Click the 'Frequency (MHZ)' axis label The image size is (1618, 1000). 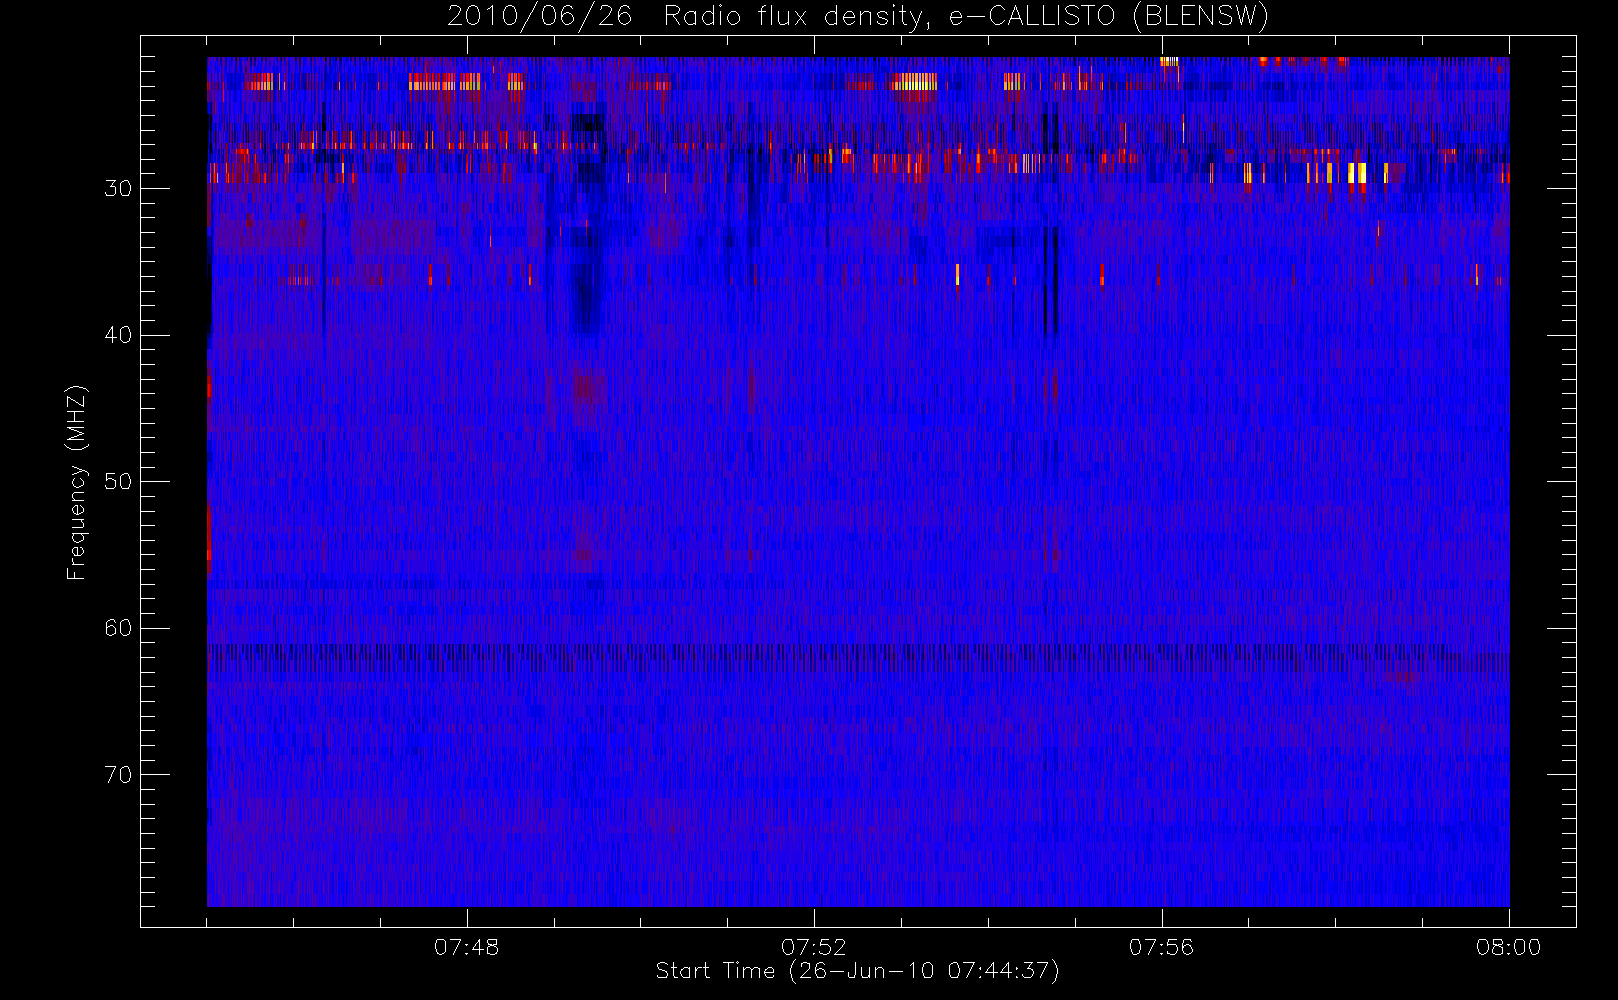coord(76,482)
